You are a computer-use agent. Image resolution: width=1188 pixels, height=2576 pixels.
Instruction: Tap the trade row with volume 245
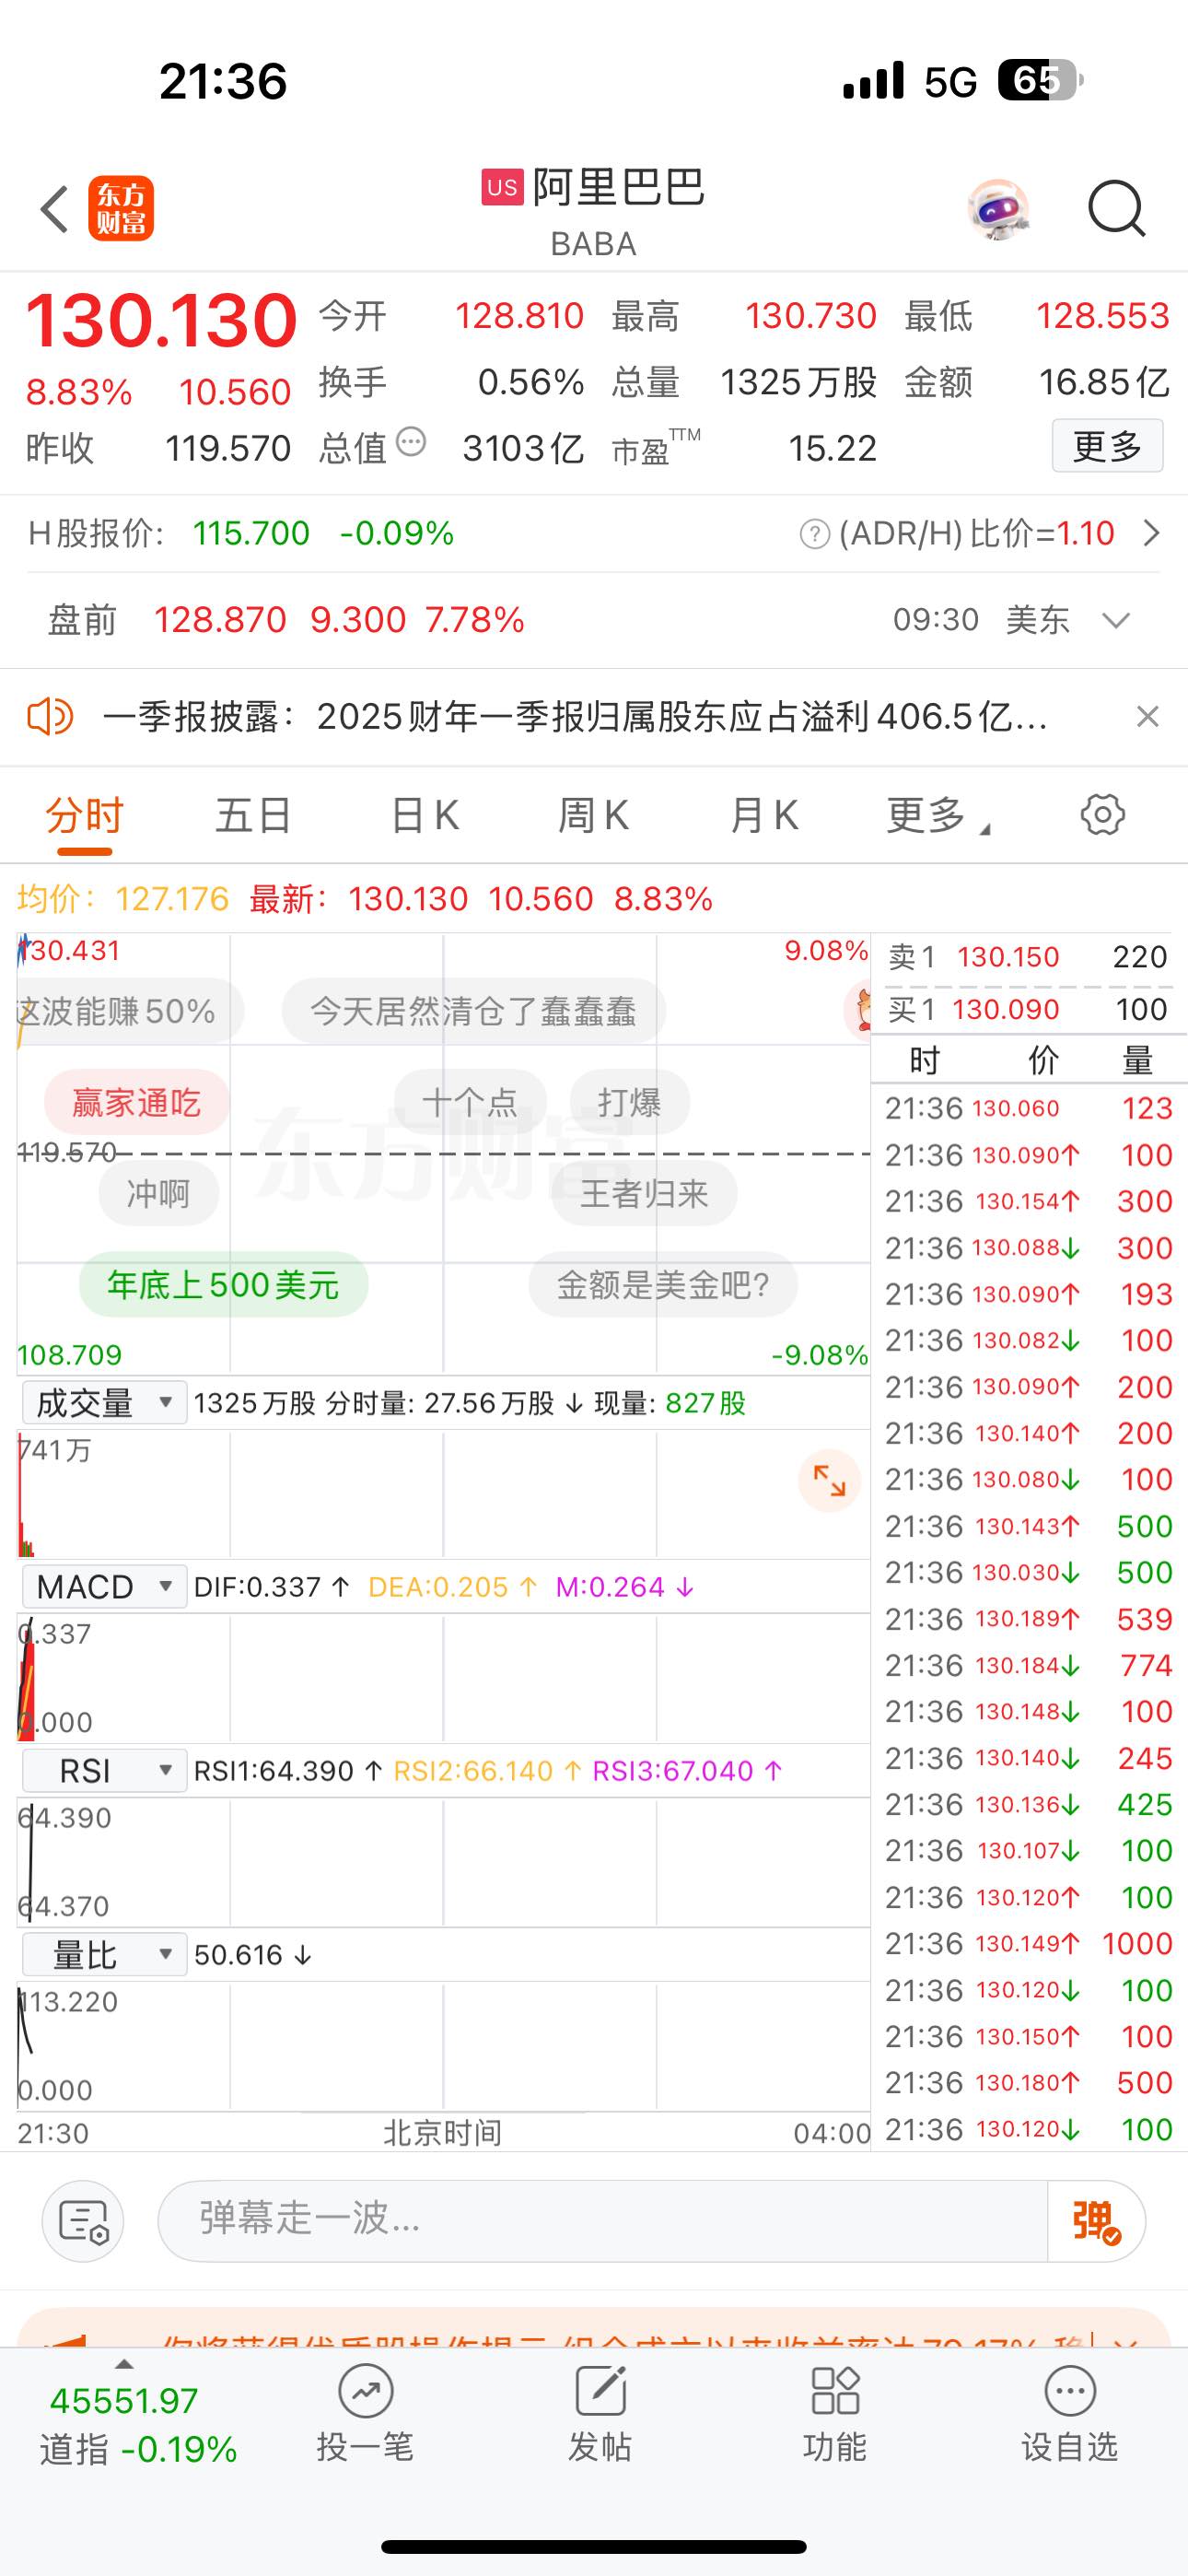click(1028, 1758)
